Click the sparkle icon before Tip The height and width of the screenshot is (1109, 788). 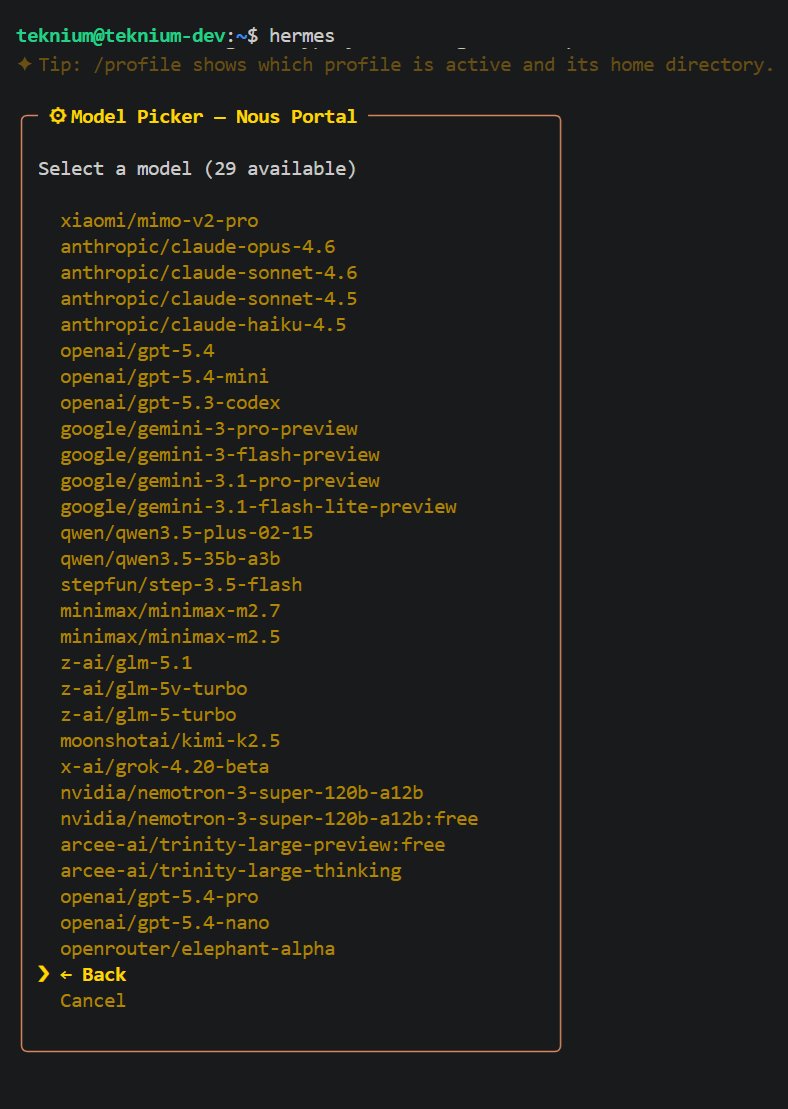[x=25, y=65]
